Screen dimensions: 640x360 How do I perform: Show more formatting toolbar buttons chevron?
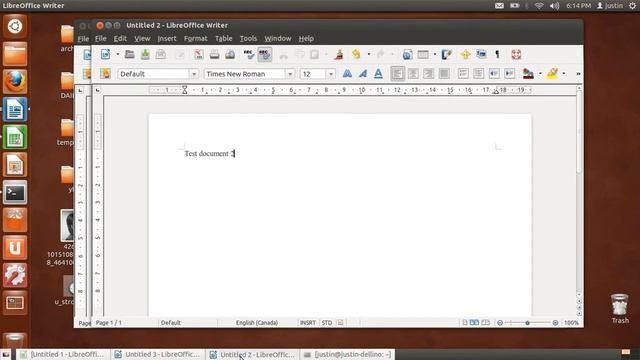pos(578,74)
